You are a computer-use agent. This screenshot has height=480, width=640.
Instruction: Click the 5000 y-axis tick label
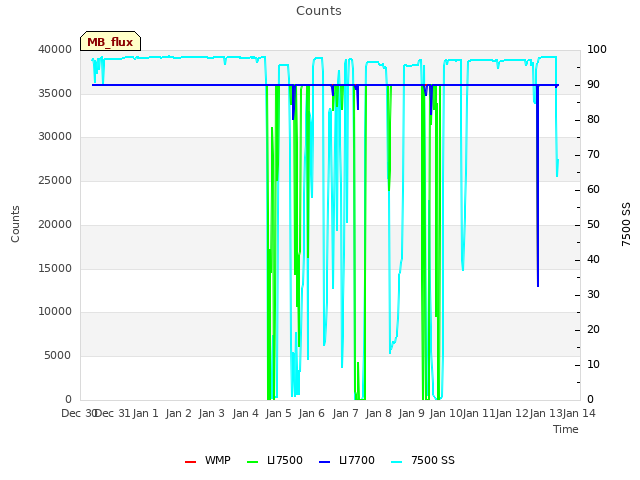[x=58, y=356]
